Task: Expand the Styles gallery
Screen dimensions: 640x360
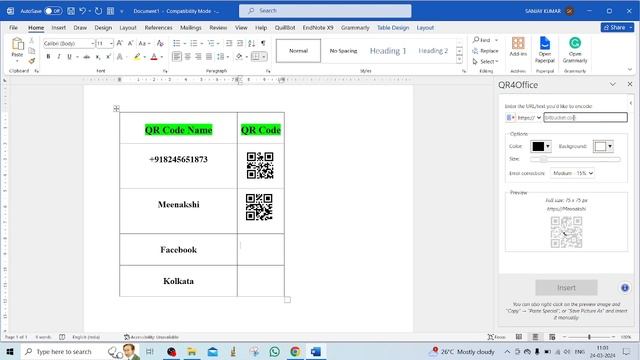Action: 459,60
